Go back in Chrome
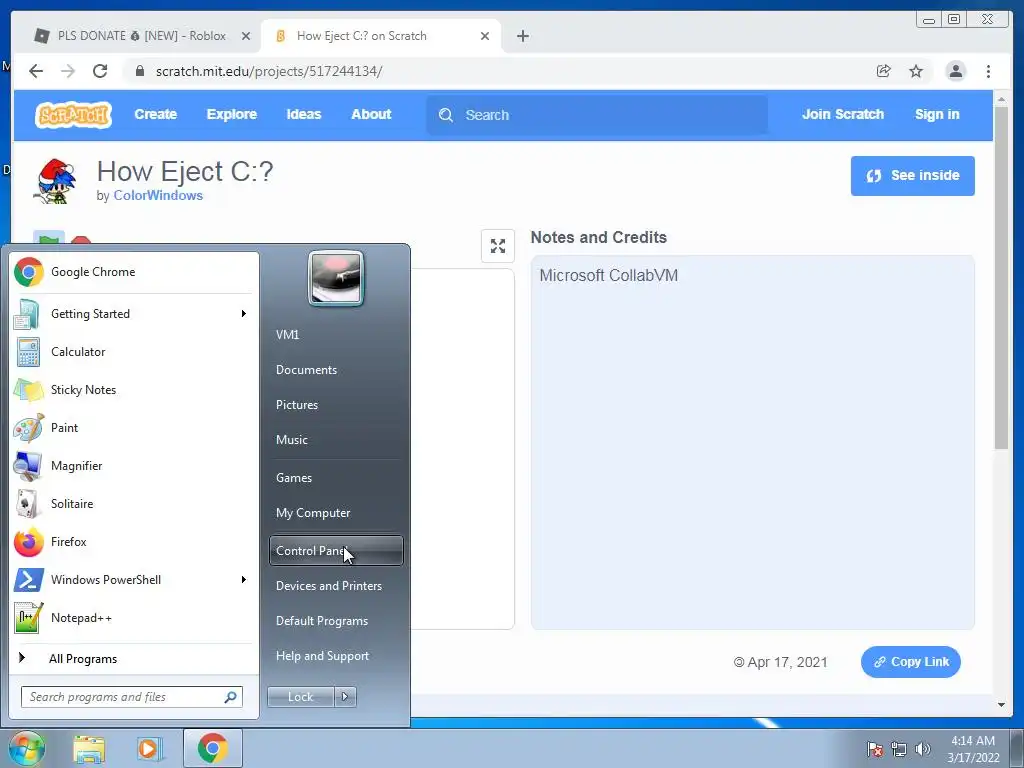This screenshot has width=1024, height=768. 36,71
